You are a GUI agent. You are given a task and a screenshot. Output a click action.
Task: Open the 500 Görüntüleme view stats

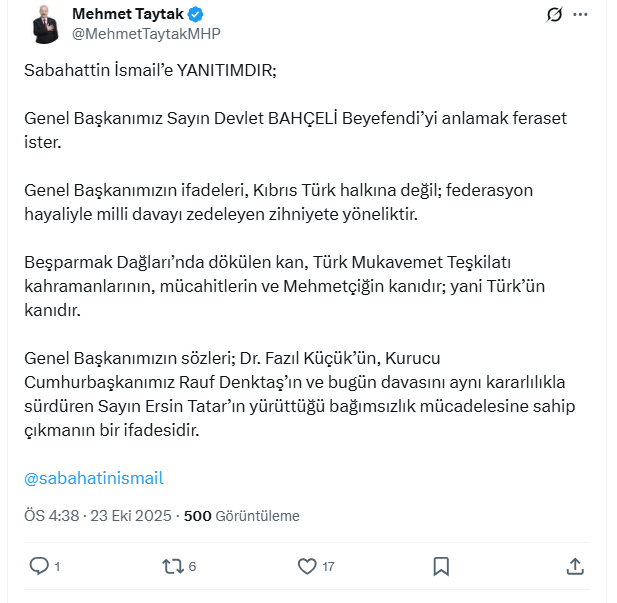241,516
